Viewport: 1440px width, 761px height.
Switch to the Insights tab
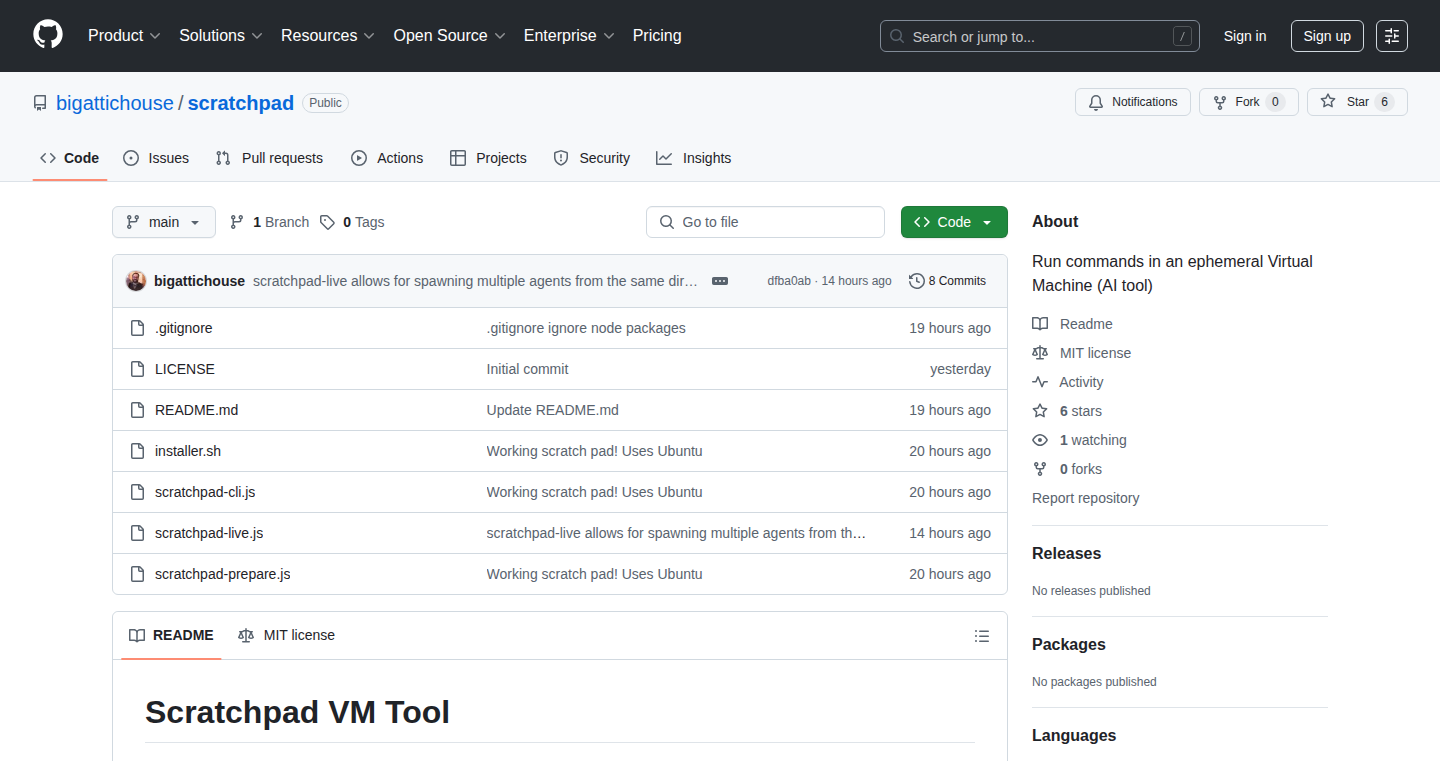click(x=693, y=158)
